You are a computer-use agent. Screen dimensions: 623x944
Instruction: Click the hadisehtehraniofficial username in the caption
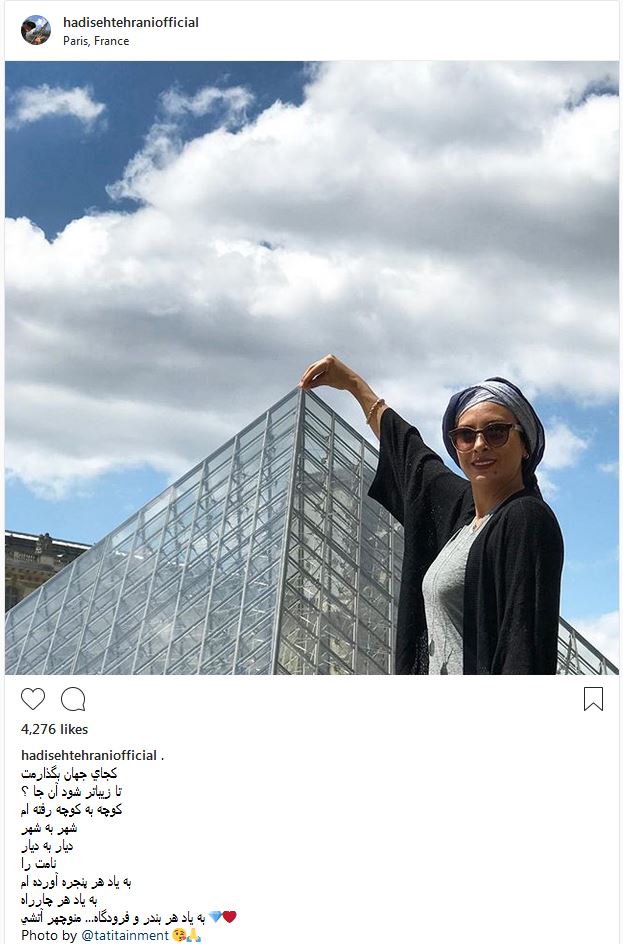coord(89,755)
